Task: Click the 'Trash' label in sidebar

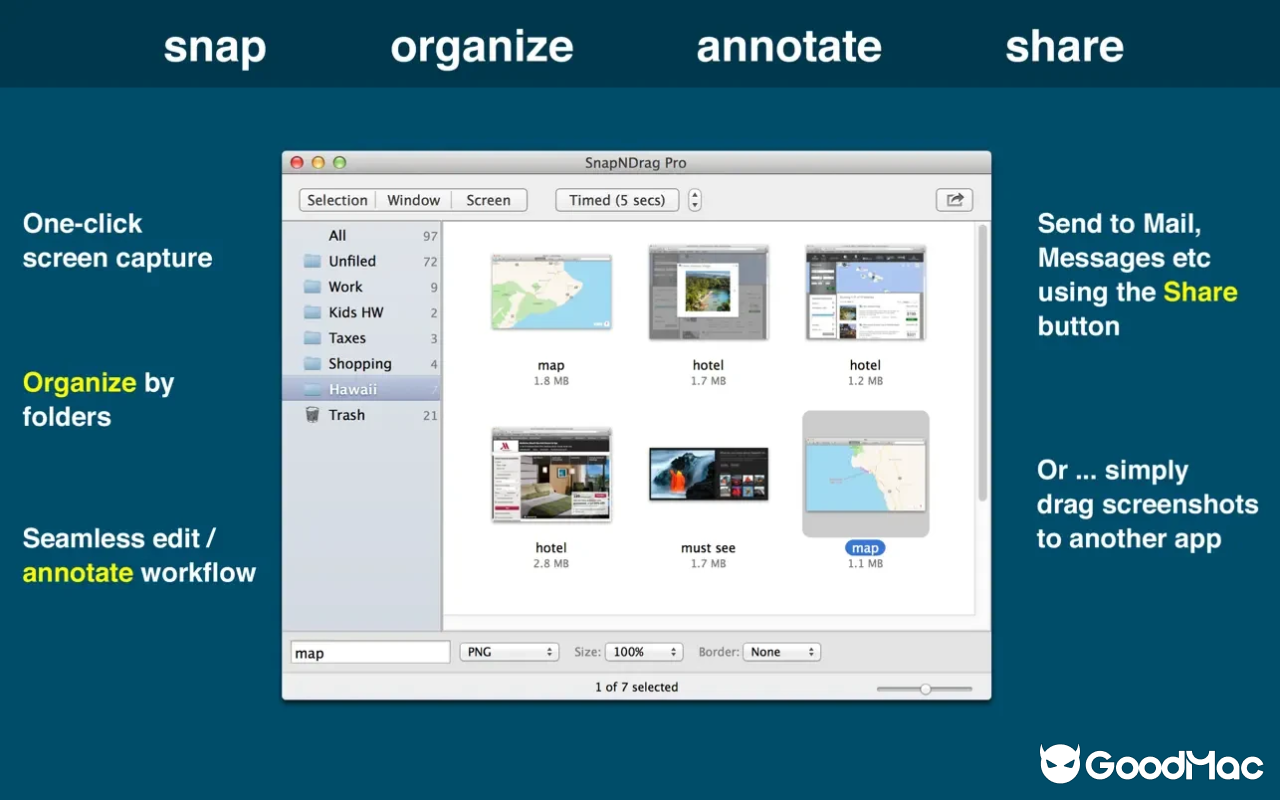Action: 347,415
